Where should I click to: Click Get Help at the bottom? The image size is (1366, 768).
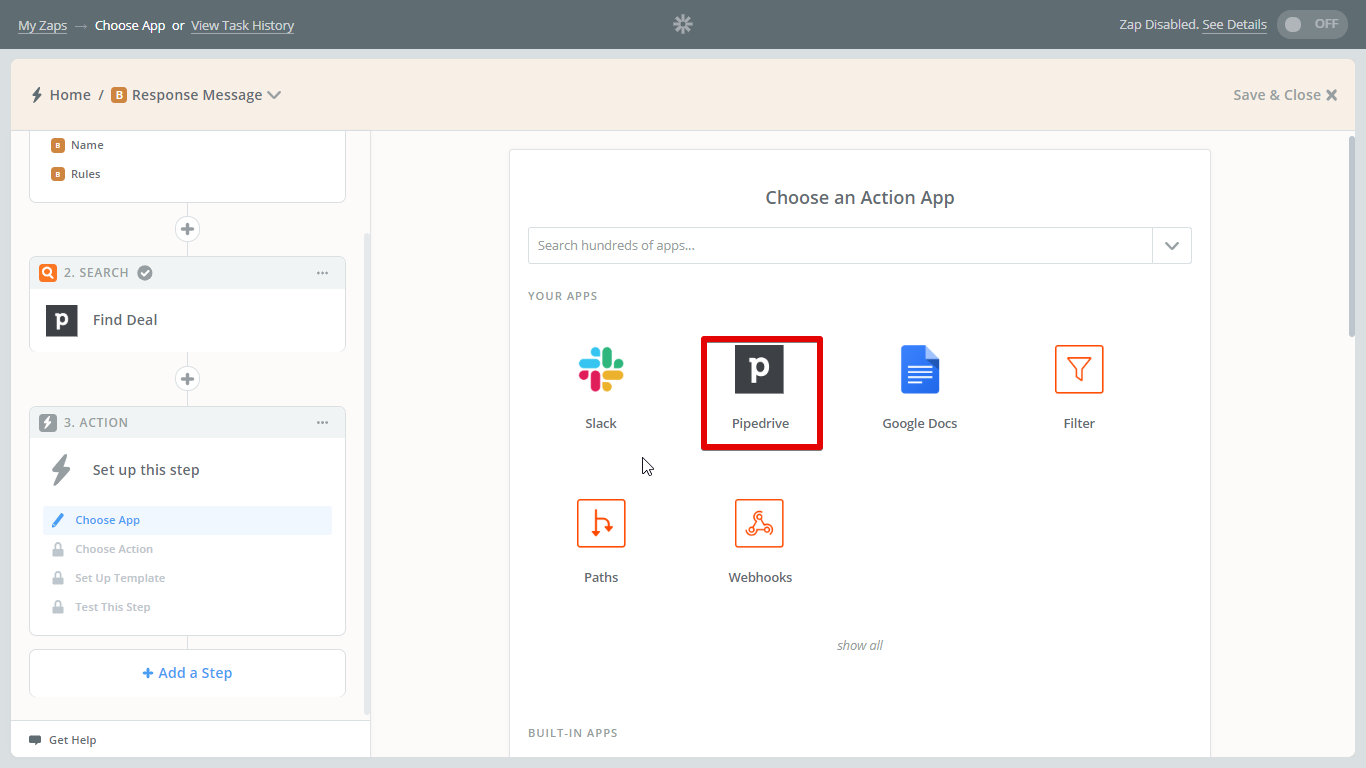point(72,740)
